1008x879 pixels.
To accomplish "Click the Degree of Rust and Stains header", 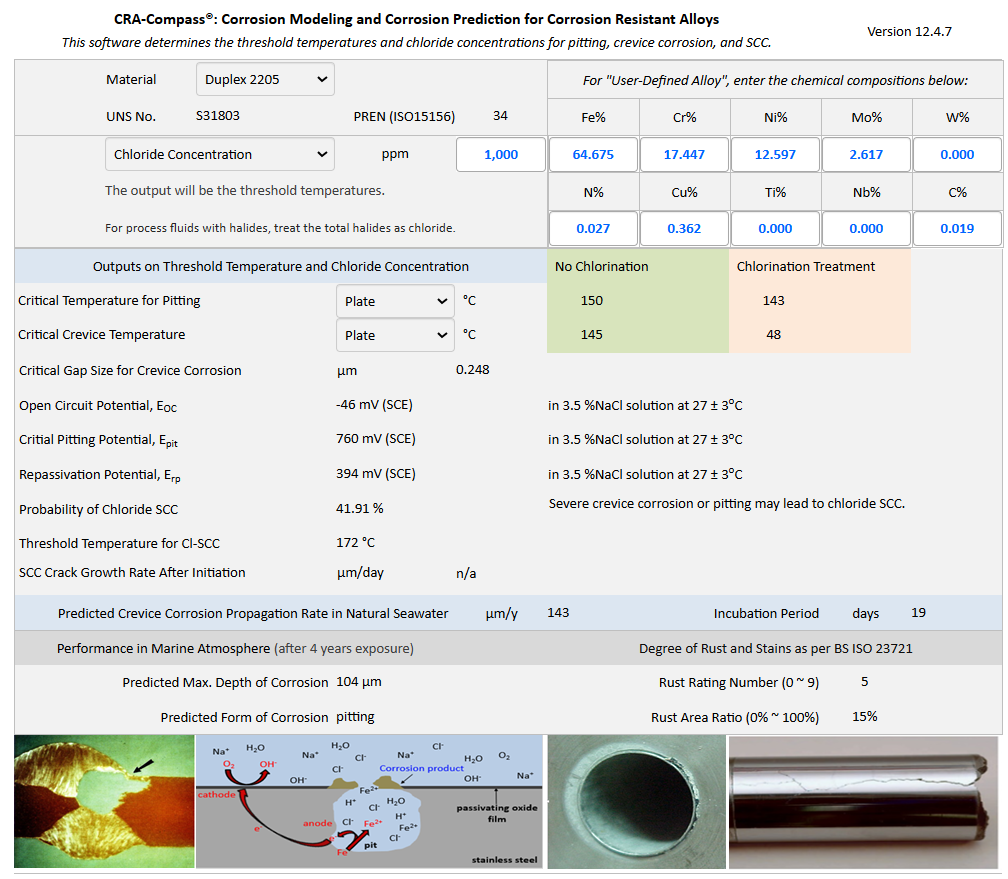I will (x=775, y=648).
